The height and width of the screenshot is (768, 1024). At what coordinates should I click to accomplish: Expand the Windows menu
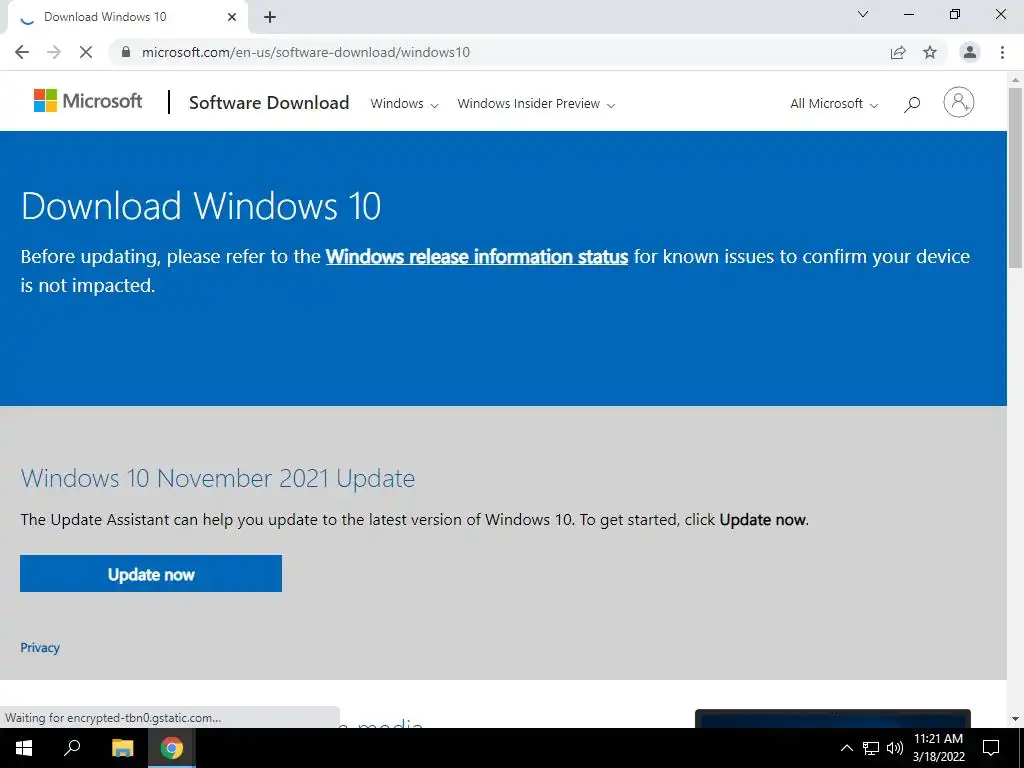[404, 104]
